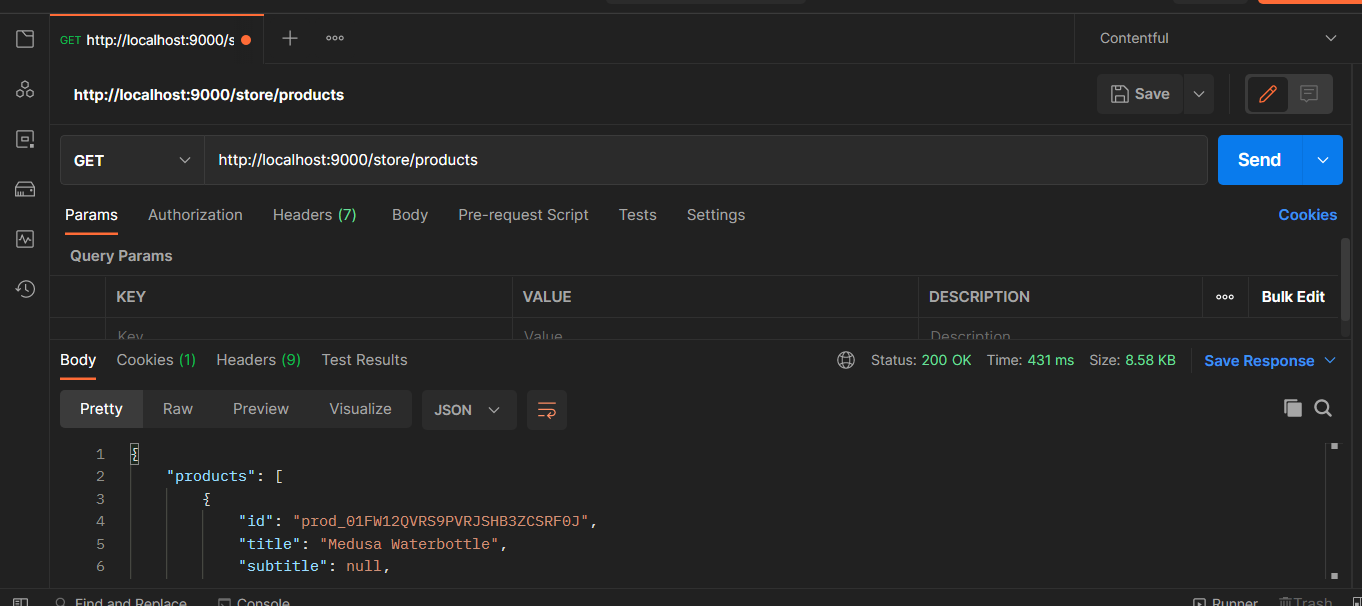The width and height of the screenshot is (1362, 606).
Task: Open the Contentful environment selector
Action: pos(1218,38)
